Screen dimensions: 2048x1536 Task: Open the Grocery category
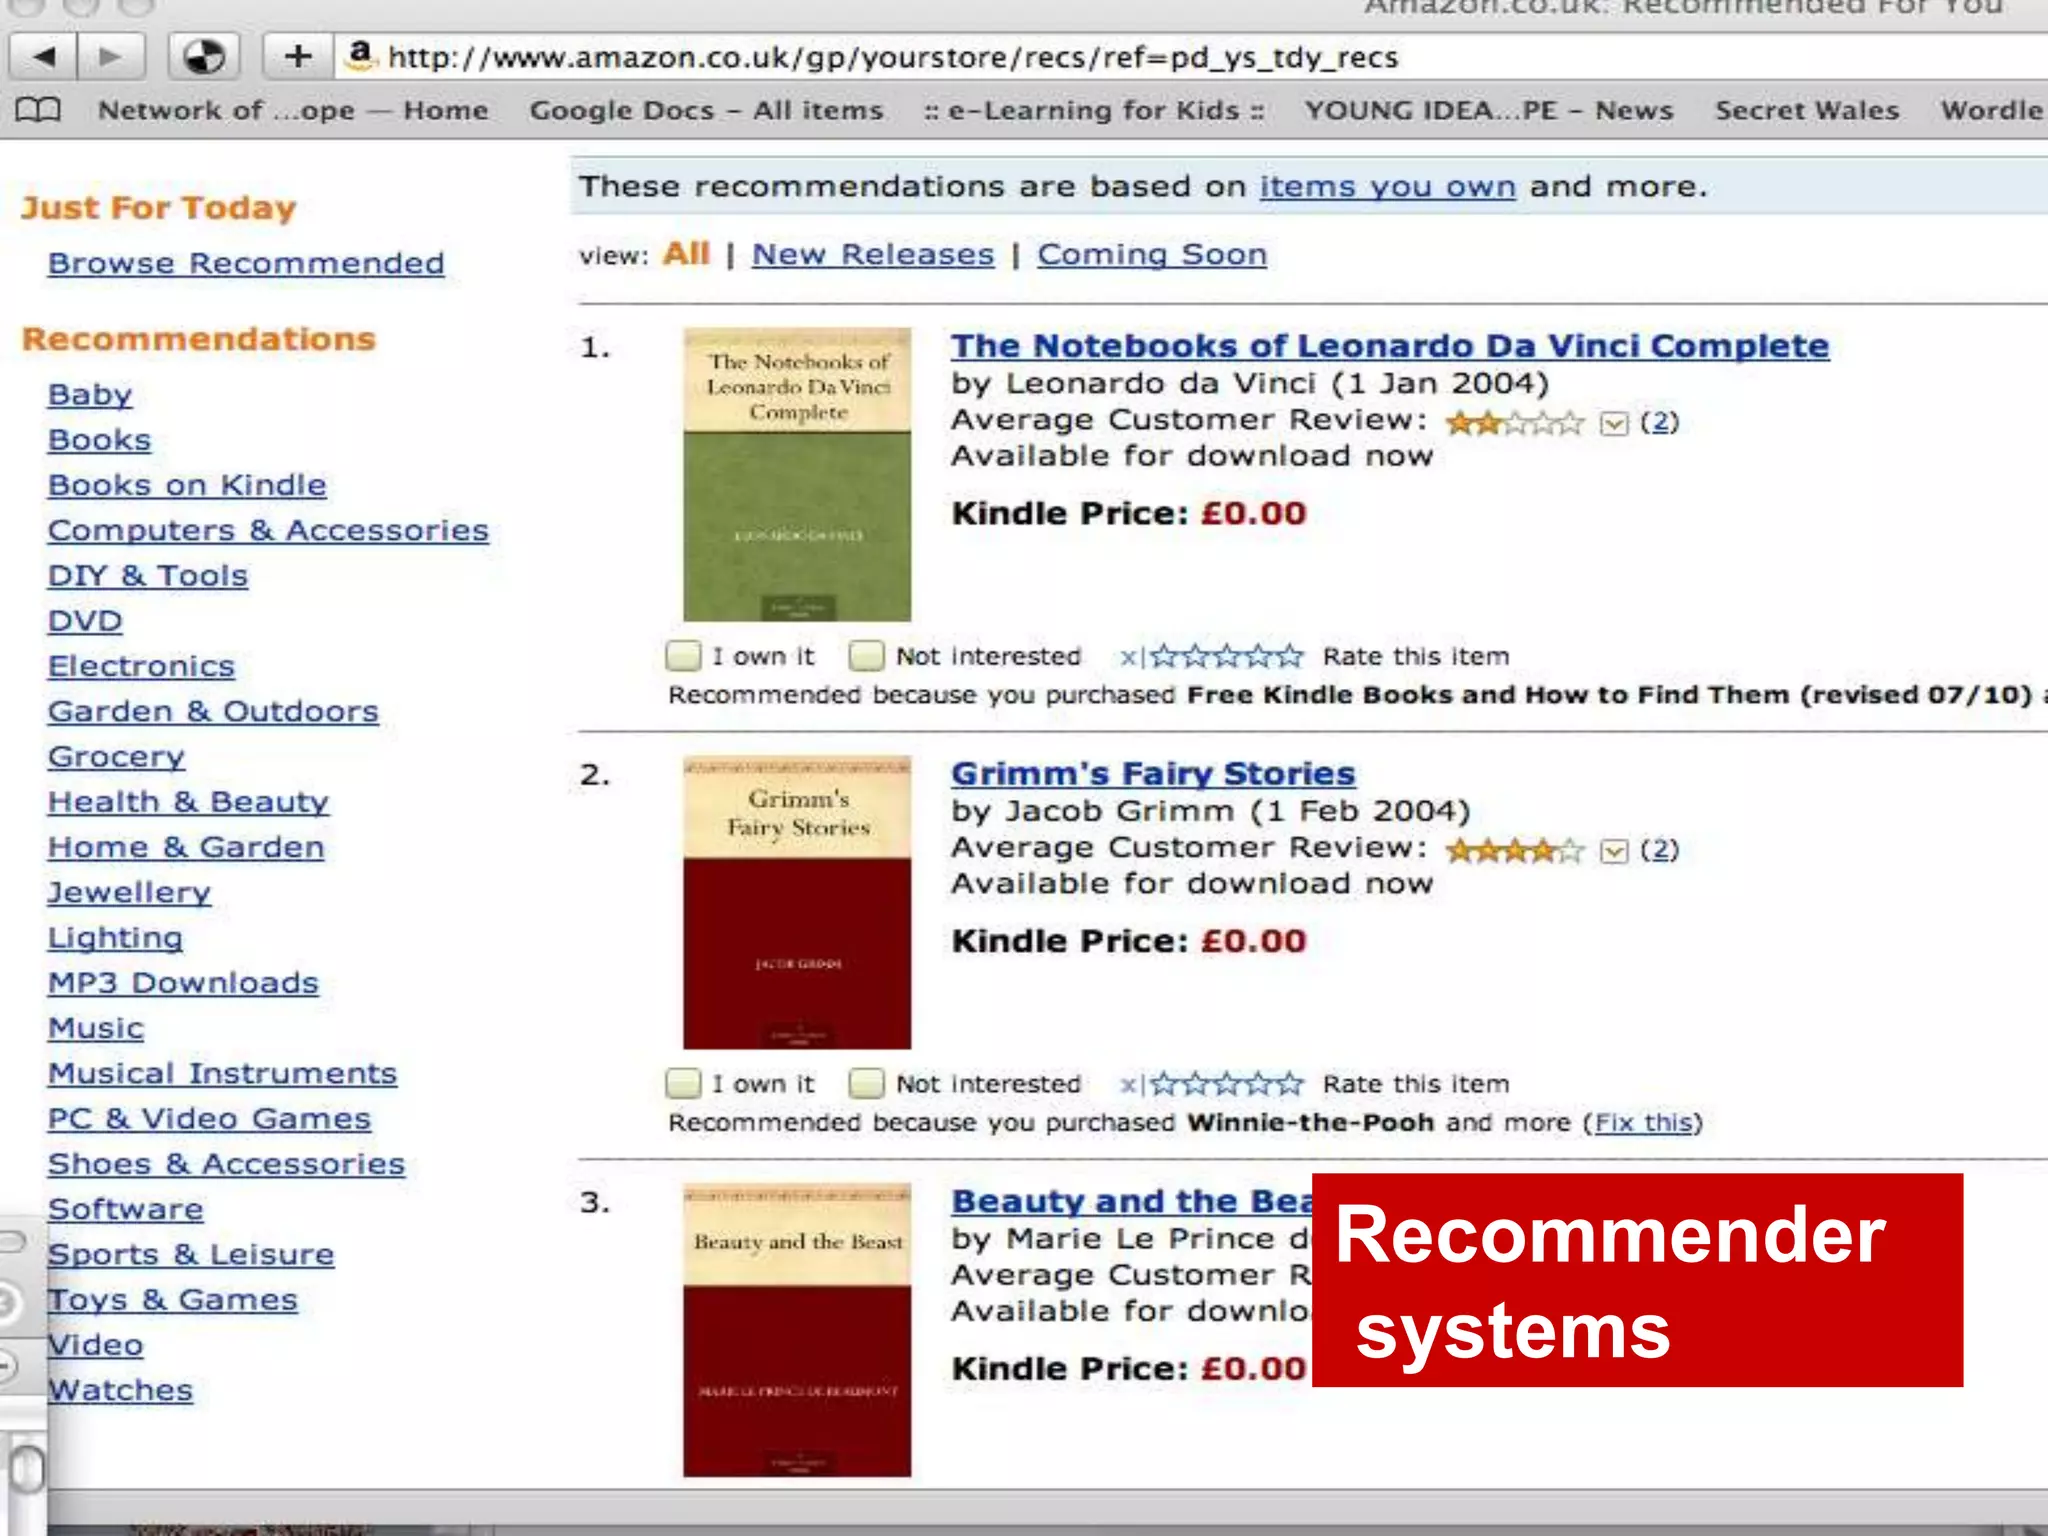click(116, 757)
